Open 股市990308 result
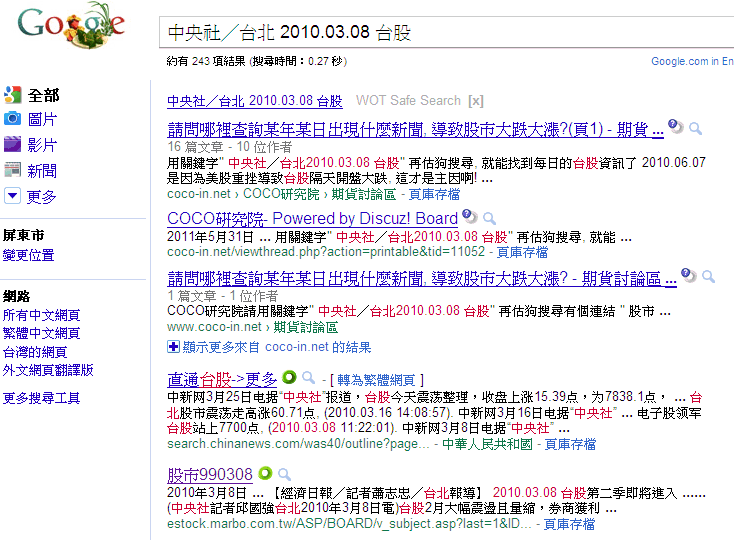The height and width of the screenshot is (540, 734). click(x=210, y=475)
